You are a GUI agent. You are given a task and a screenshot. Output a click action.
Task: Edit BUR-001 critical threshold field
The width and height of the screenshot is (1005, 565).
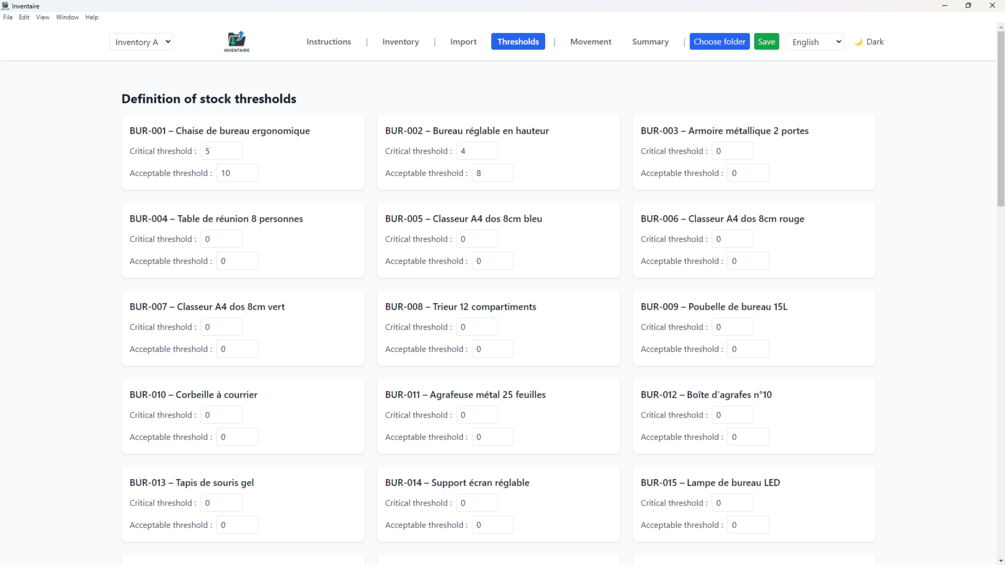pyautogui.click(x=221, y=151)
